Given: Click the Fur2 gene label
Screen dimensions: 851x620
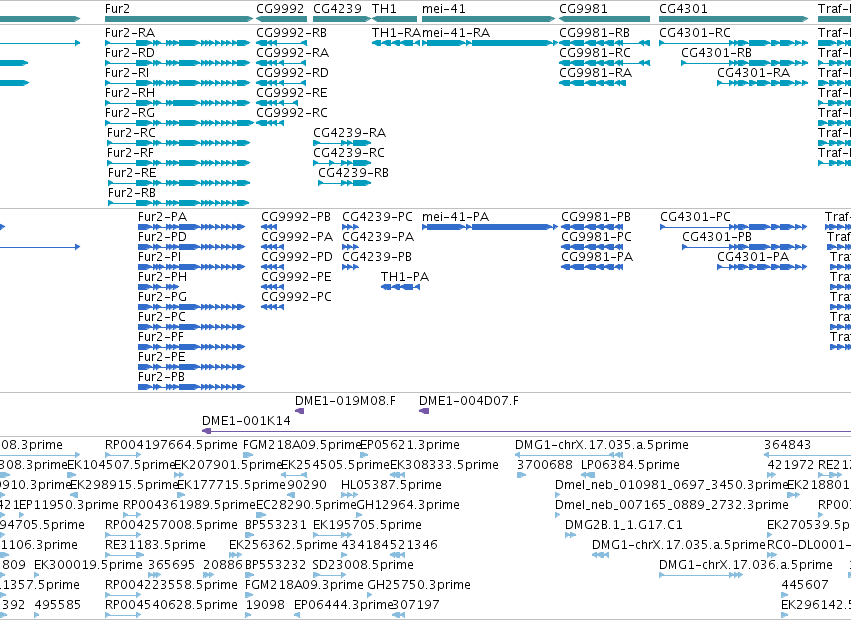Looking at the screenshot, I should pyautogui.click(x=117, y=9).
